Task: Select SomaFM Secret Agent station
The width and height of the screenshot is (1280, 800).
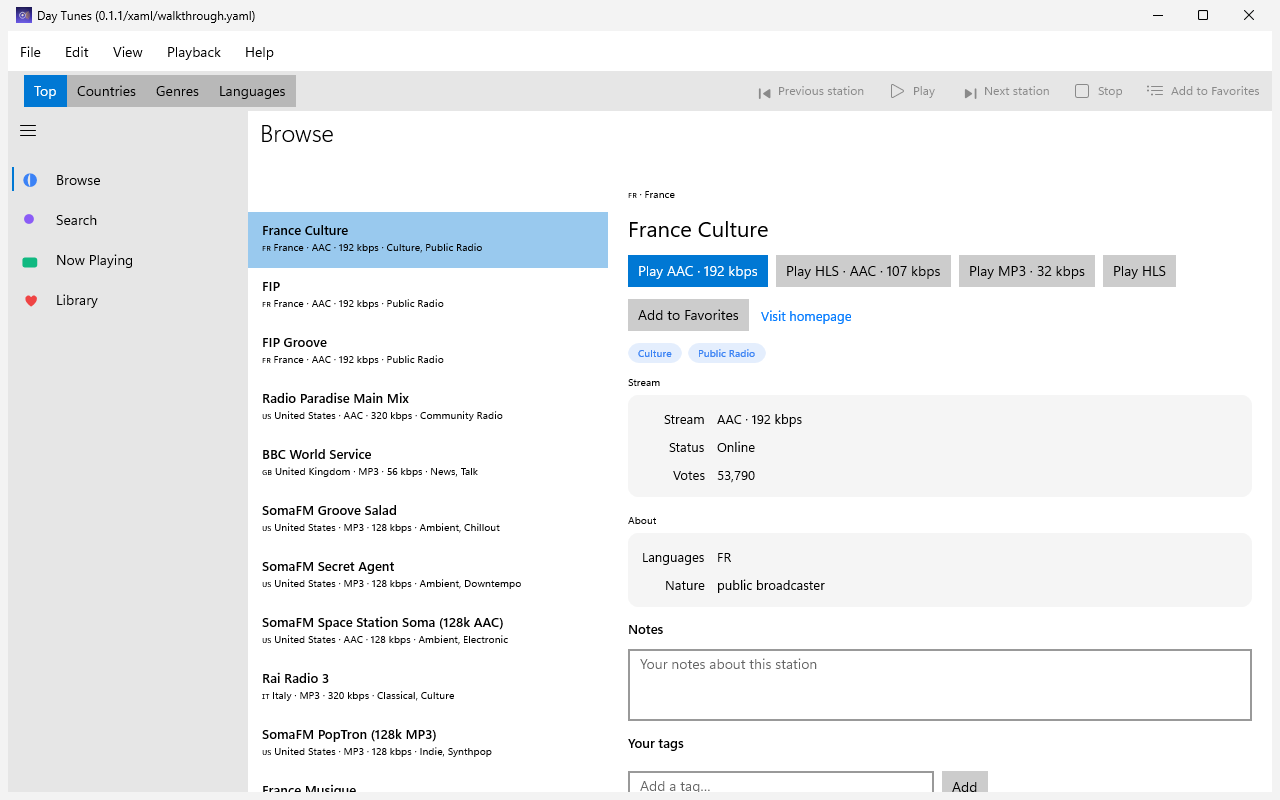Action: pyautogui.click(x=428, y=576)
